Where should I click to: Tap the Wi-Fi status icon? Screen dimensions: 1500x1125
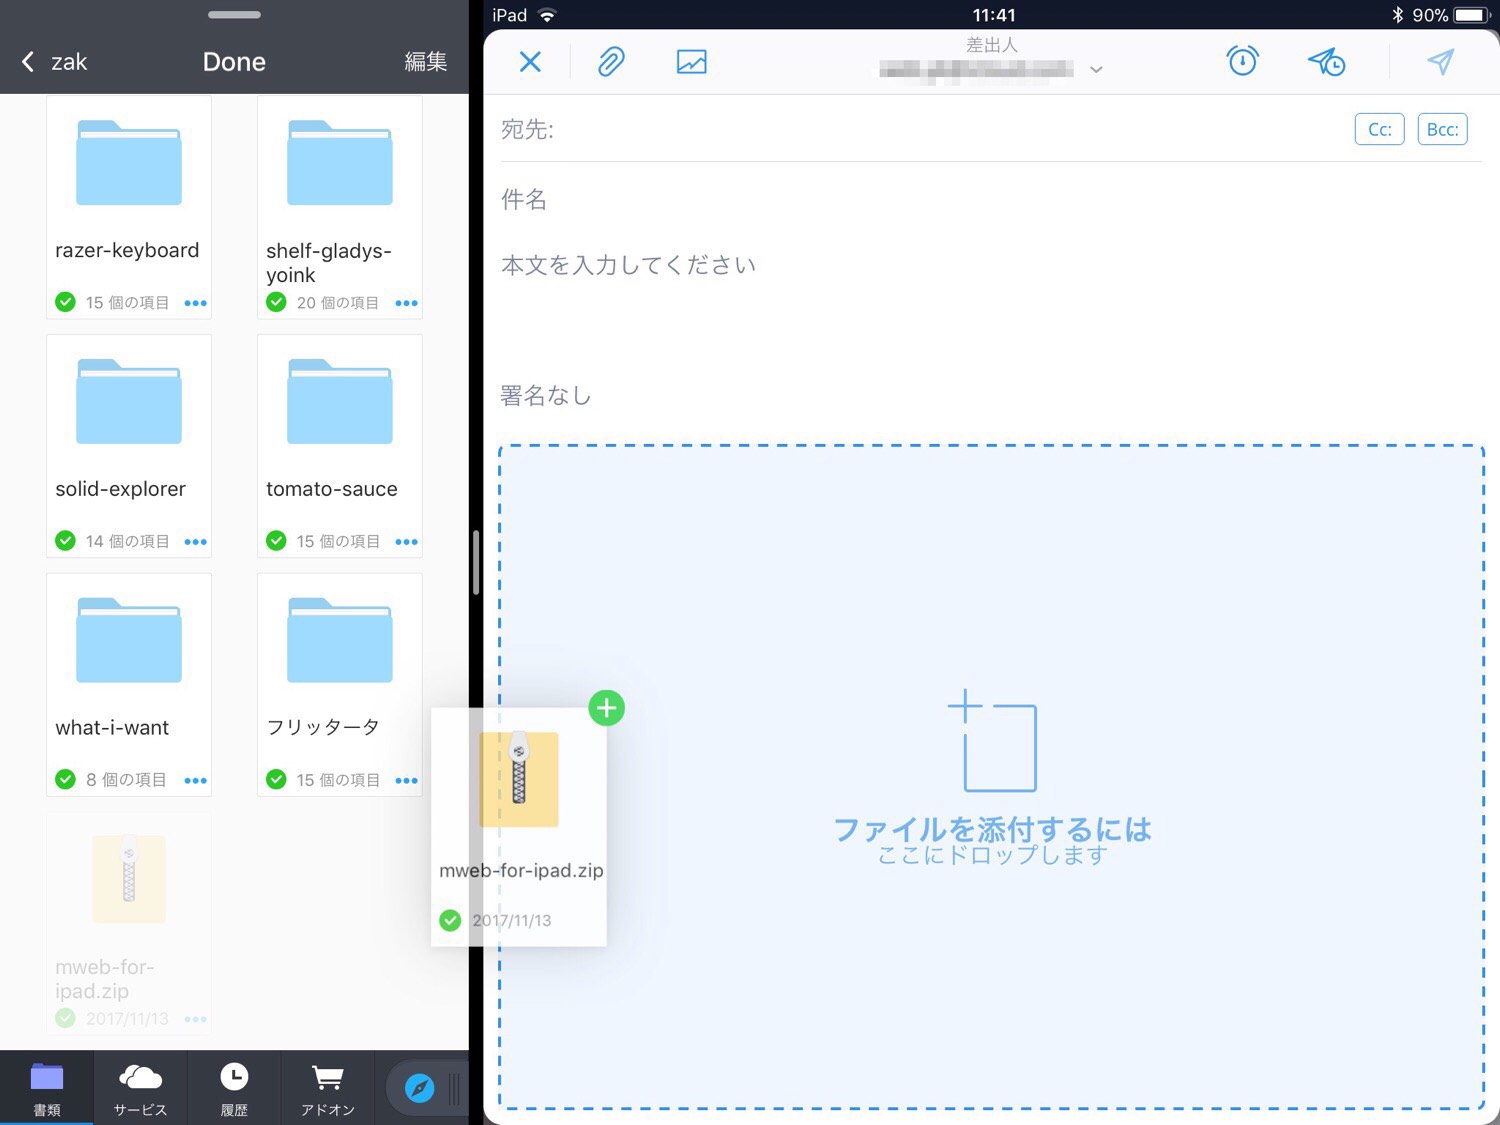547,15
